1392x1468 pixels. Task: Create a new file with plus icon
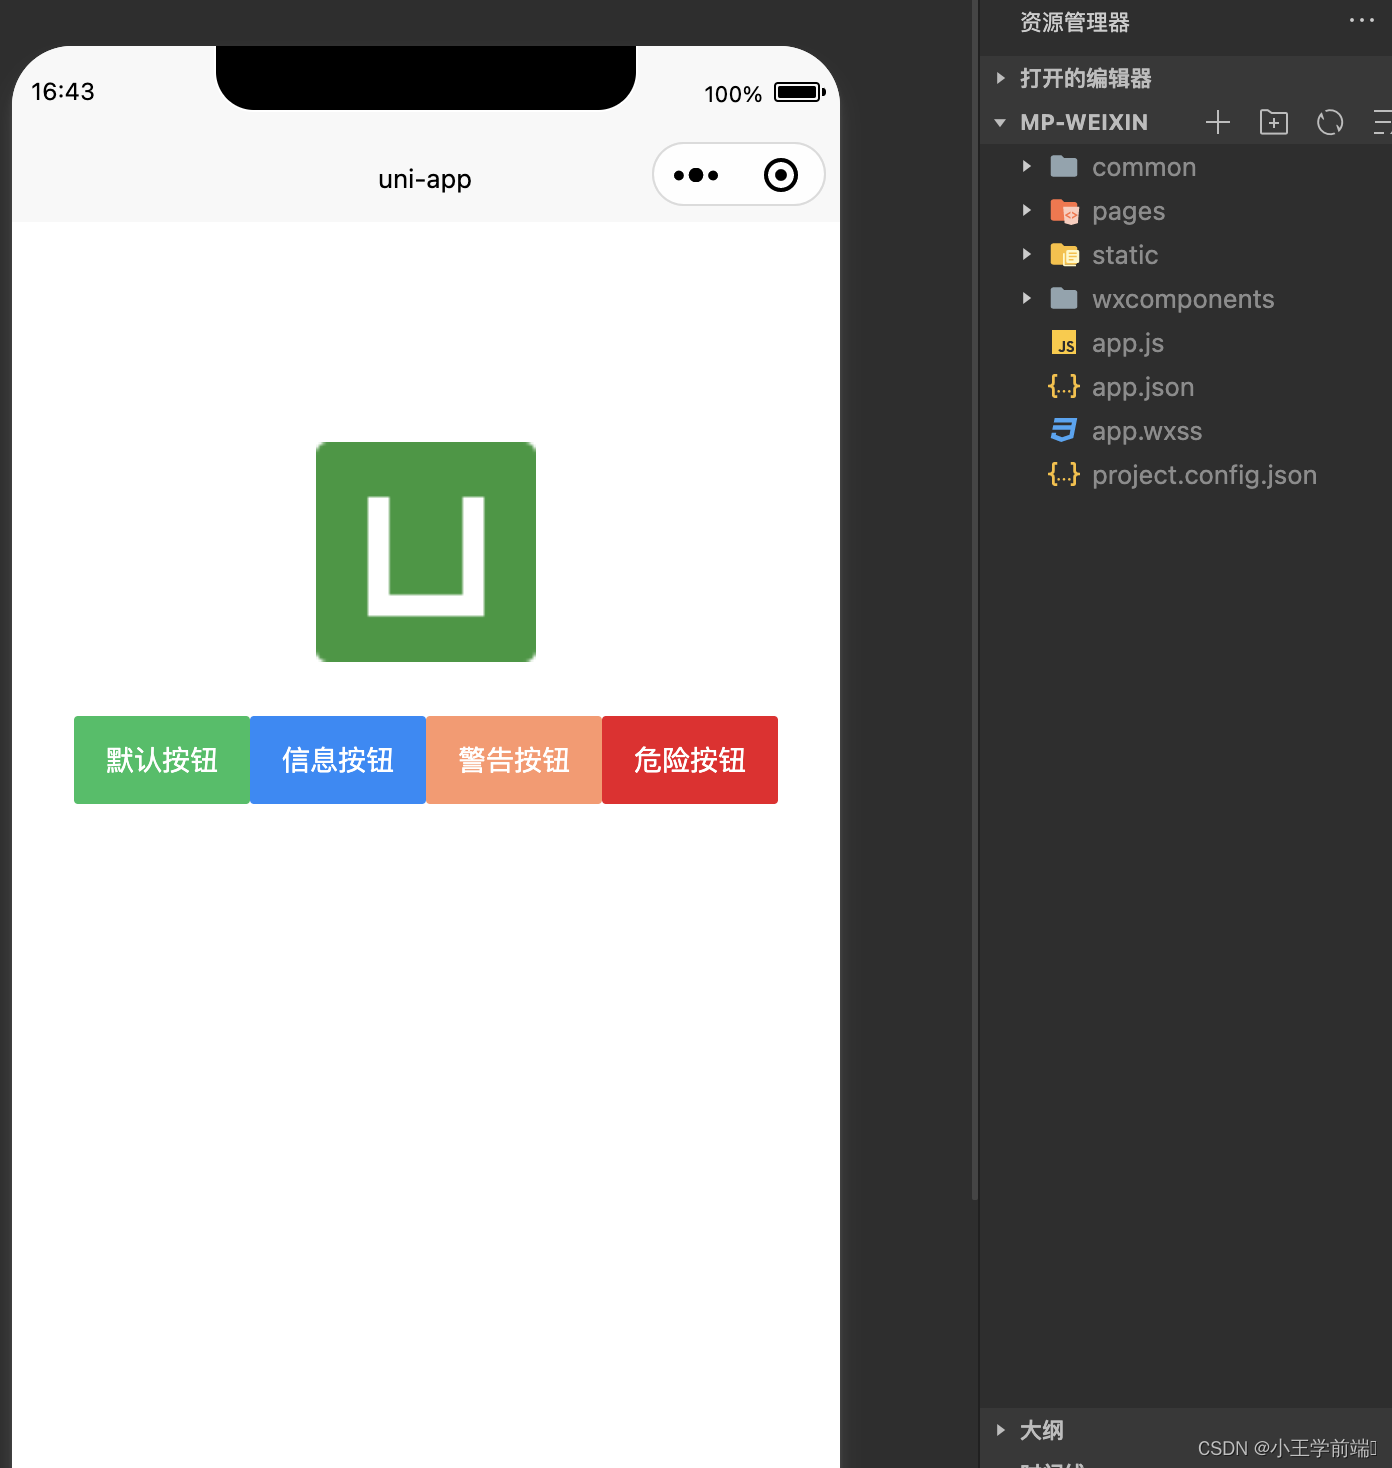pos(1218,122)
